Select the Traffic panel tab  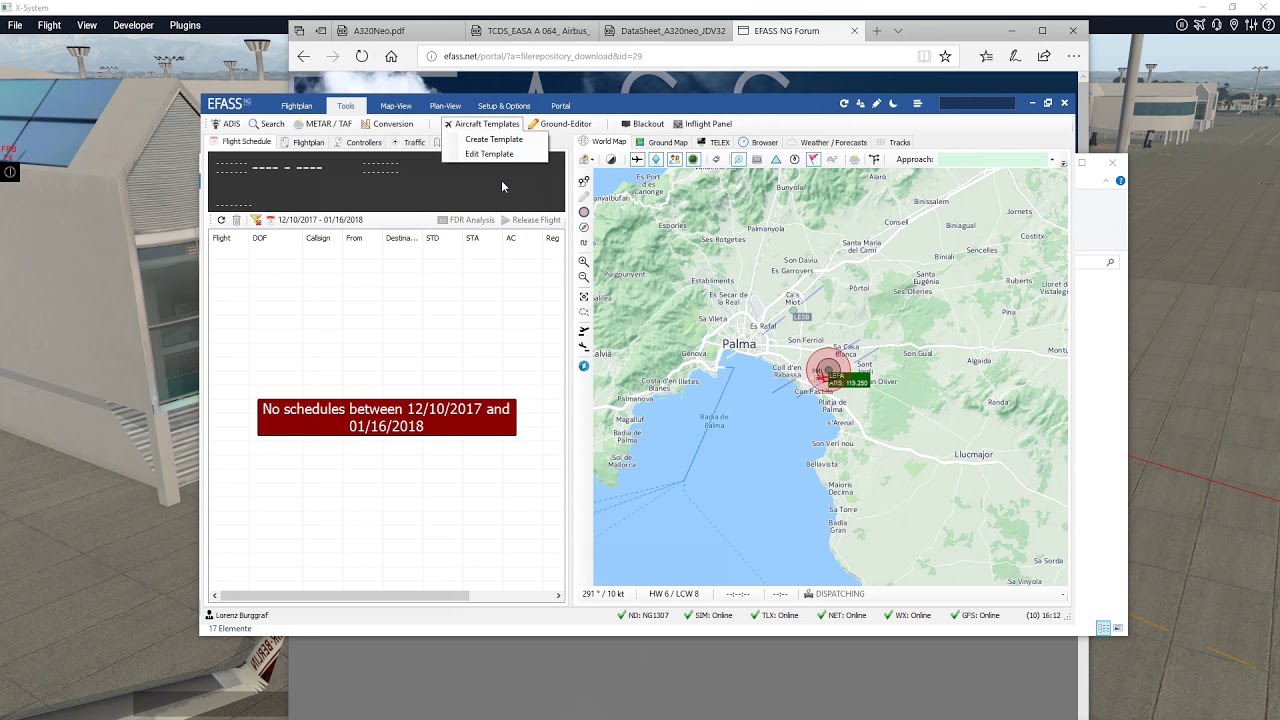(409, 142)
